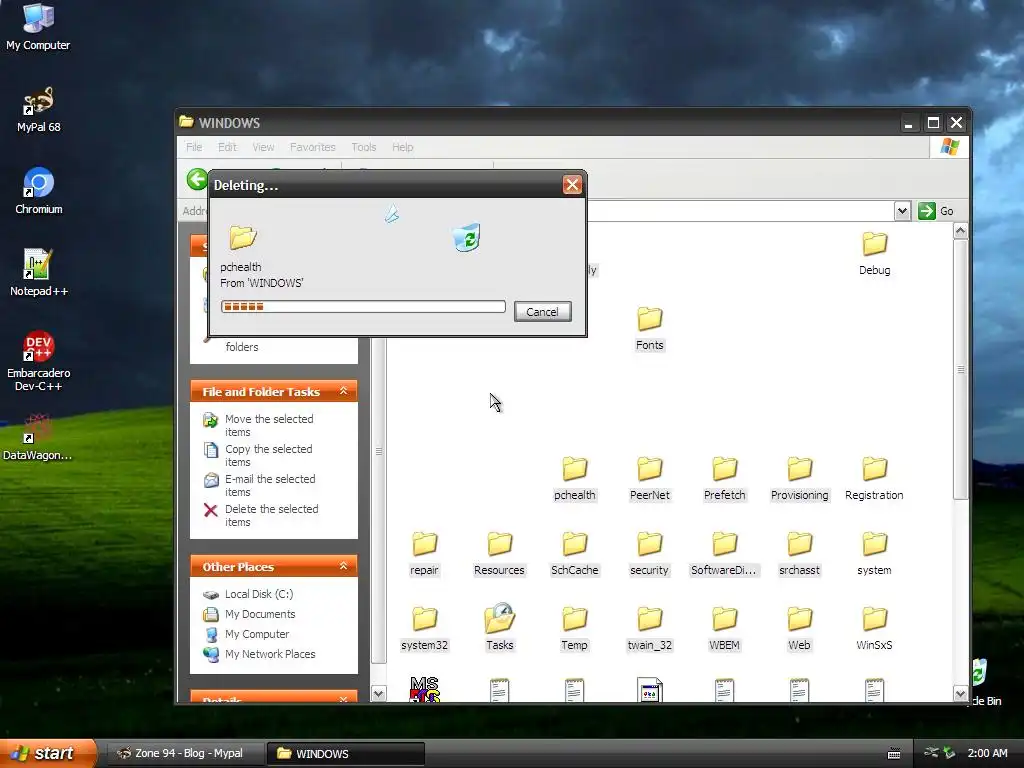Go to Local Disk (C:)
Viewport: 1024px width, 768px height.
coord(259,594)
